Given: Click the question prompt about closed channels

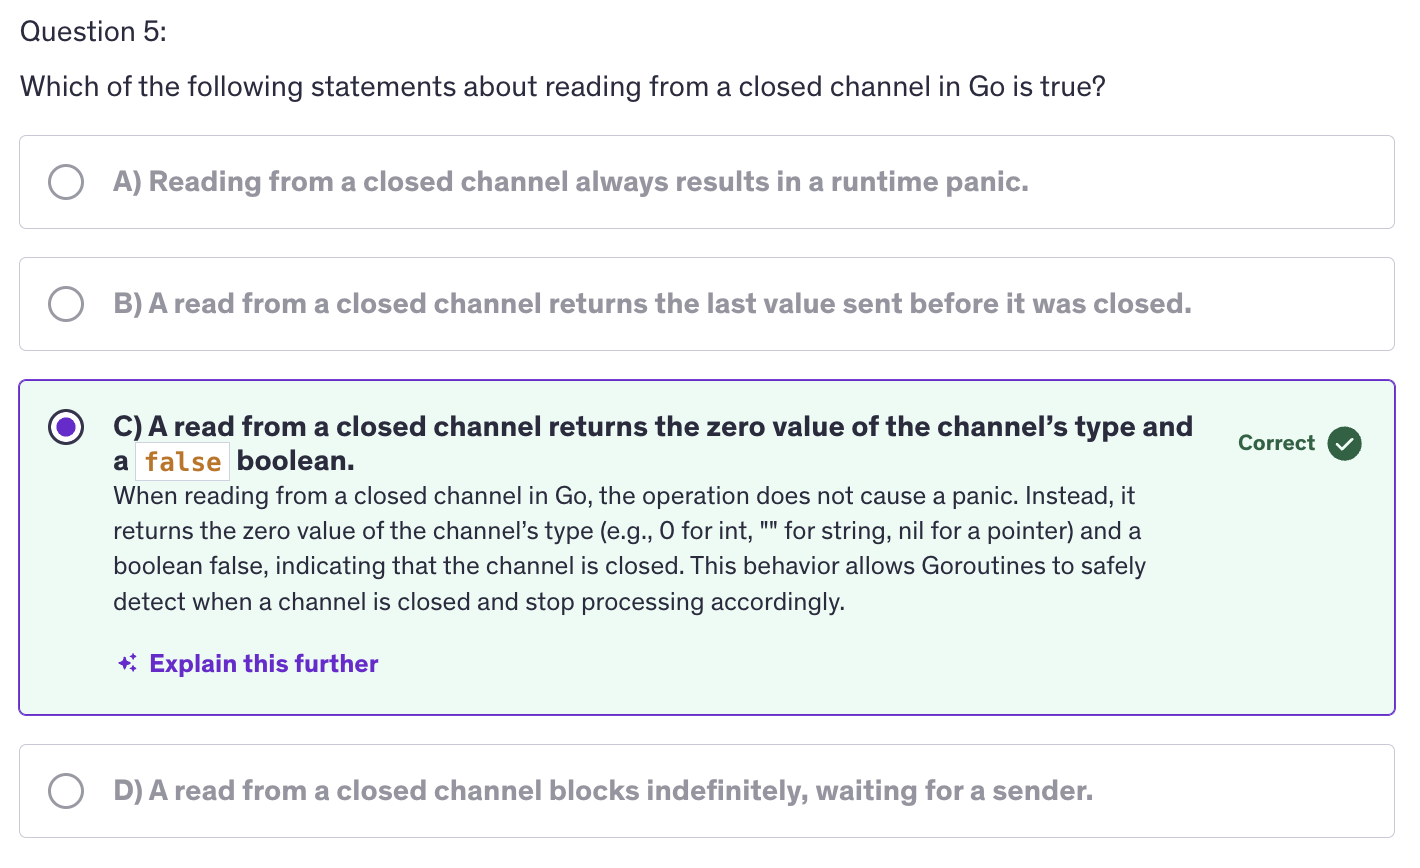Looking at the screenshot, I should point(562,87).
